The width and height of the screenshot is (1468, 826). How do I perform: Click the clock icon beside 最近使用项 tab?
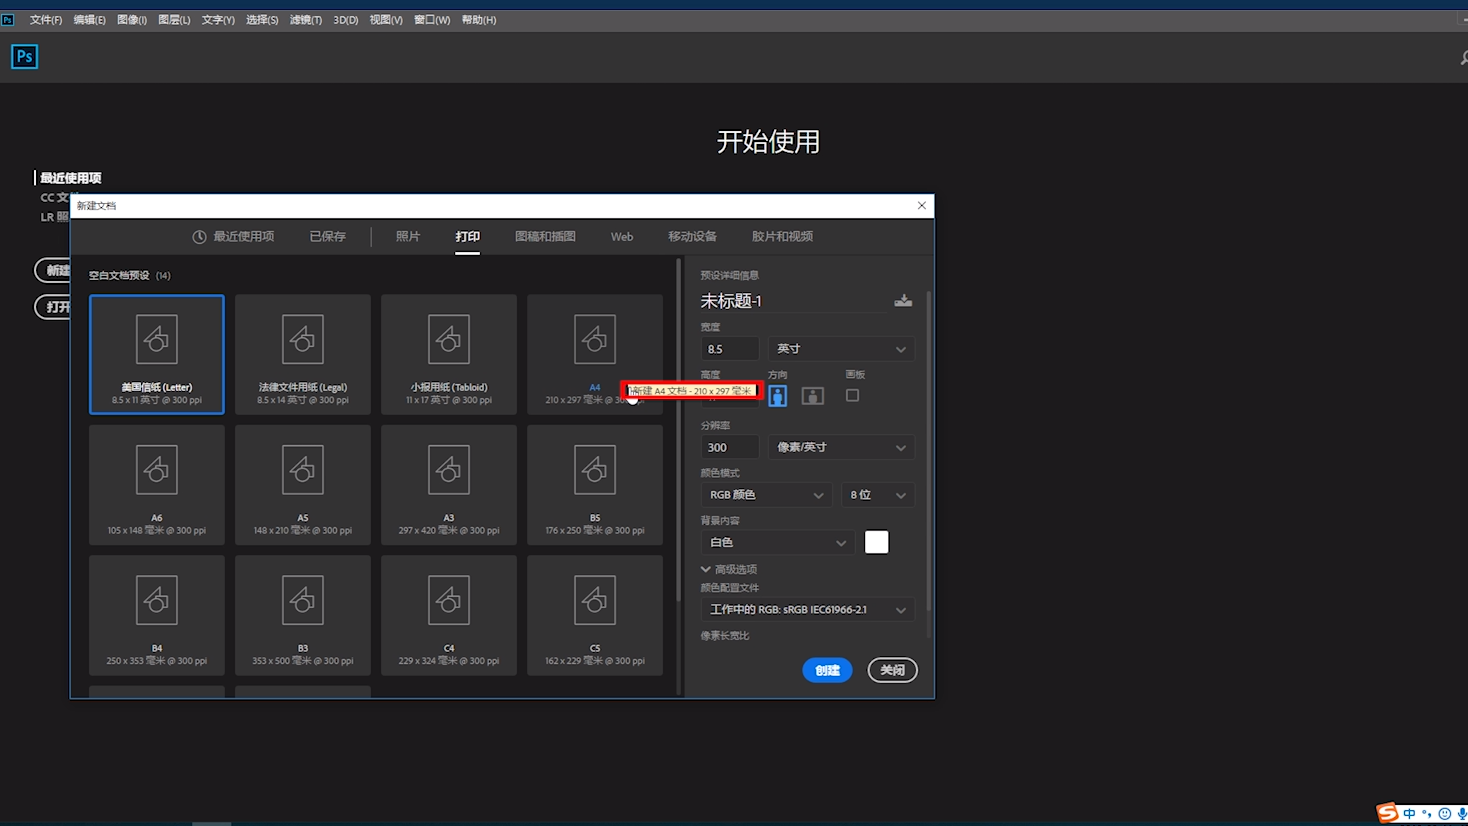pos(199,237)
